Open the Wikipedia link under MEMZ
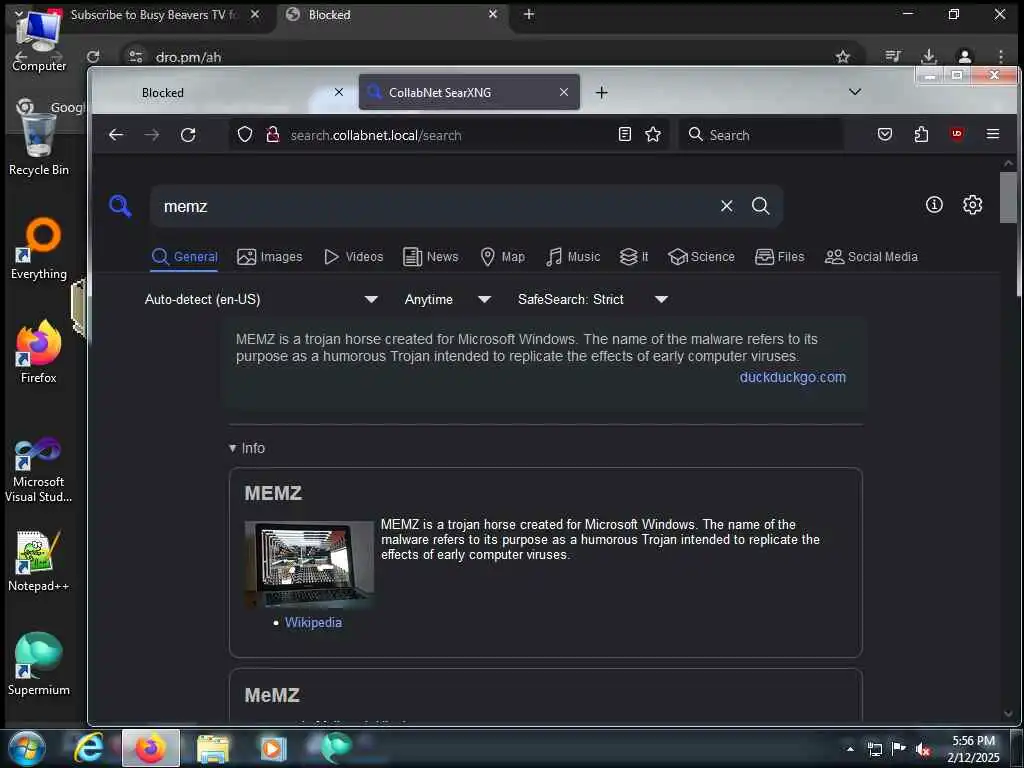The width and height of the screenshot is (1024, 768). [313, 622]
